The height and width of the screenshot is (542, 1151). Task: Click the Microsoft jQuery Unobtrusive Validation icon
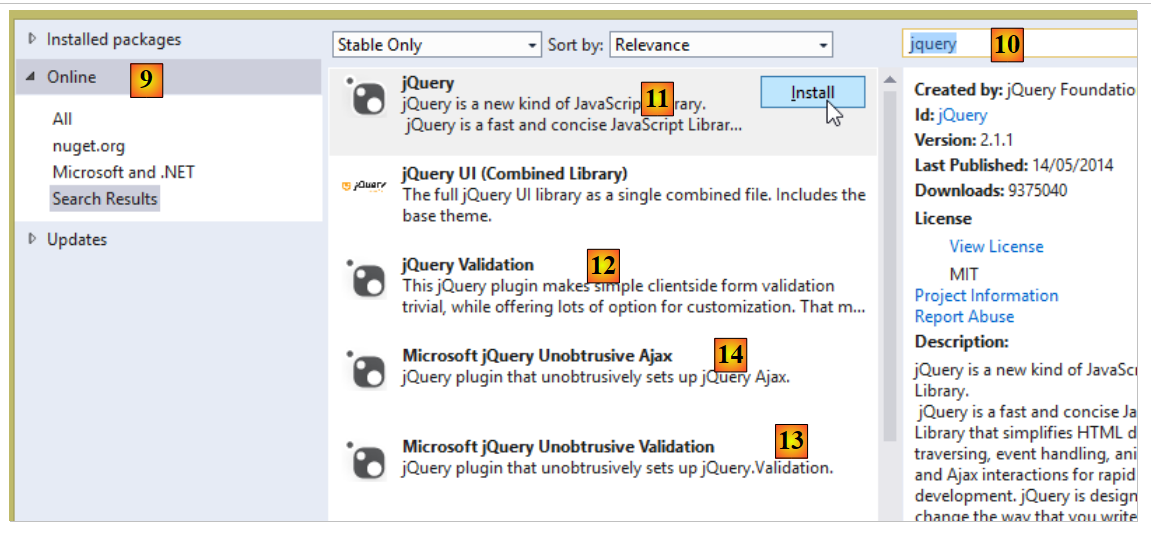point(365,460)
